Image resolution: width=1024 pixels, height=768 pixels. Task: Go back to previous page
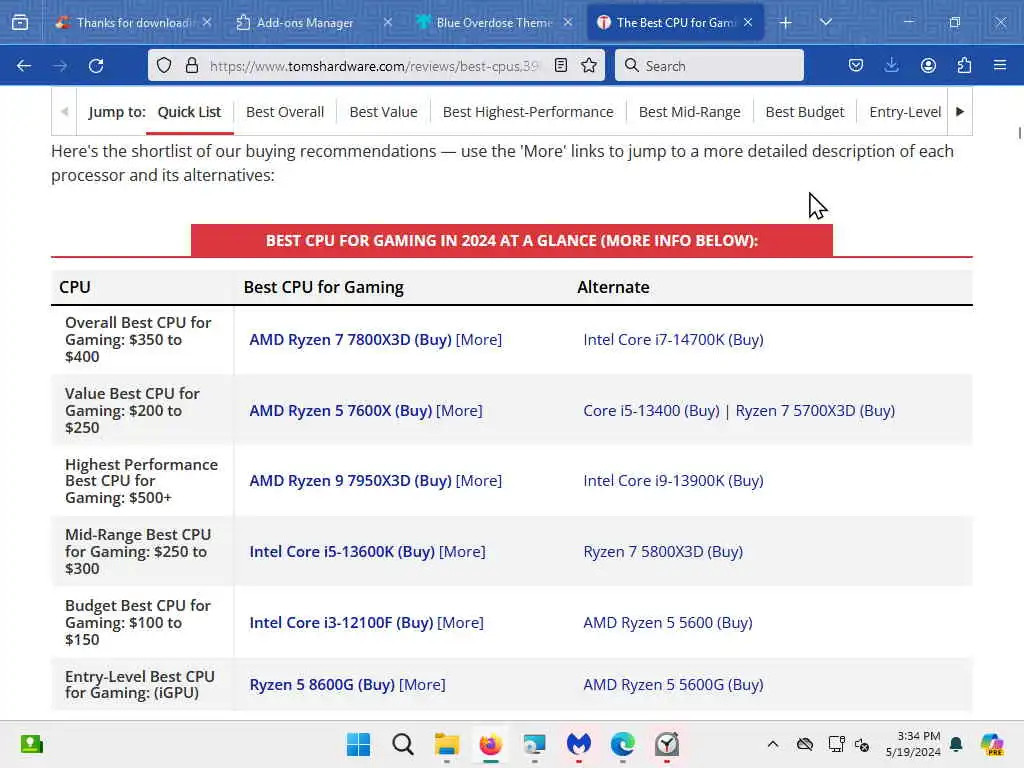[x=24, y=65]
